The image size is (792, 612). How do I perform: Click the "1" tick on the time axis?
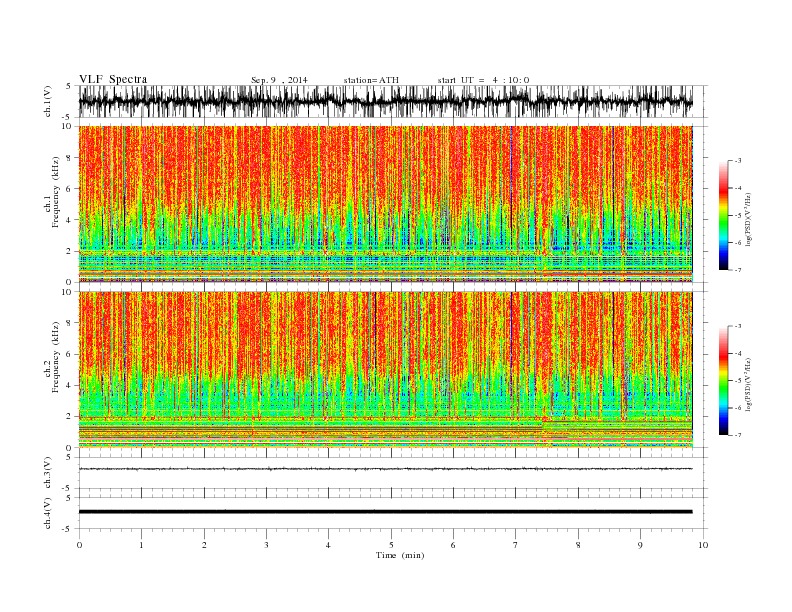coord(141,545)
